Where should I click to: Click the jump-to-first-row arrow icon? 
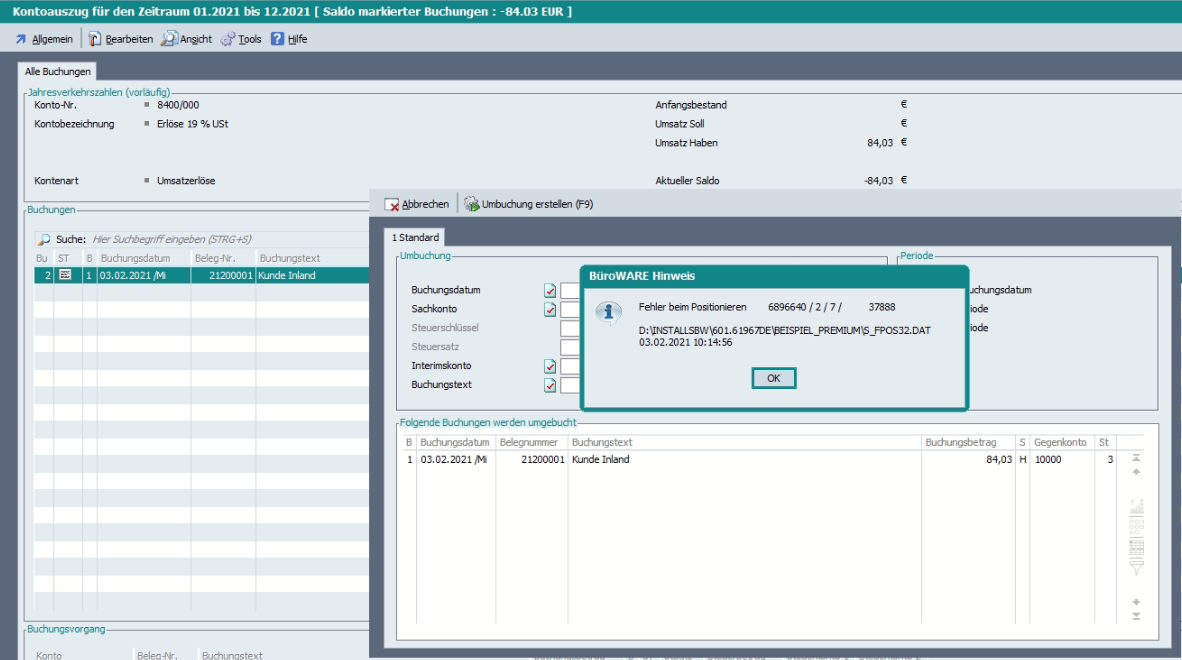(1136, 457)
